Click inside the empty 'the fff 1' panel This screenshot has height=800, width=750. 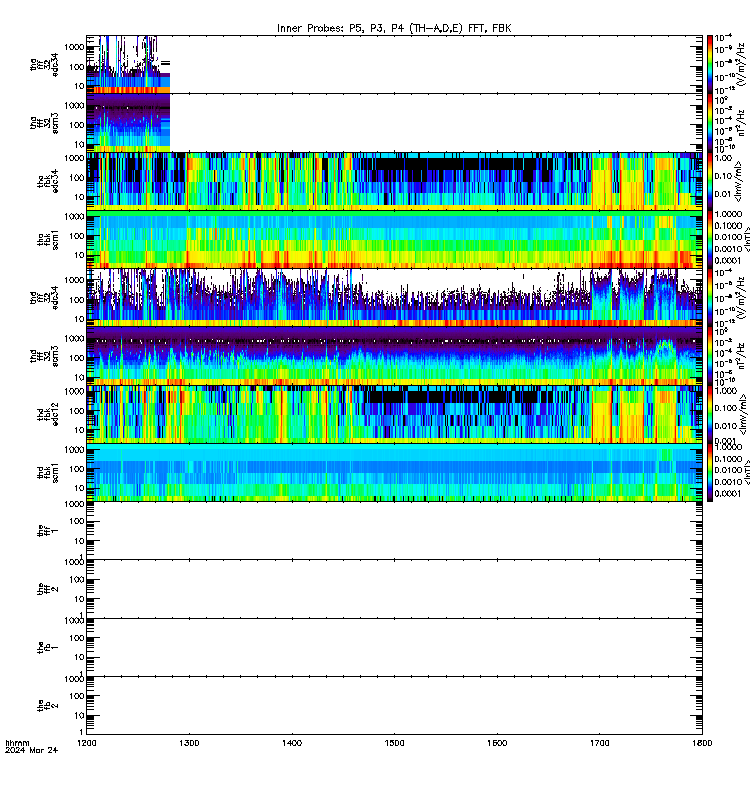394,531
